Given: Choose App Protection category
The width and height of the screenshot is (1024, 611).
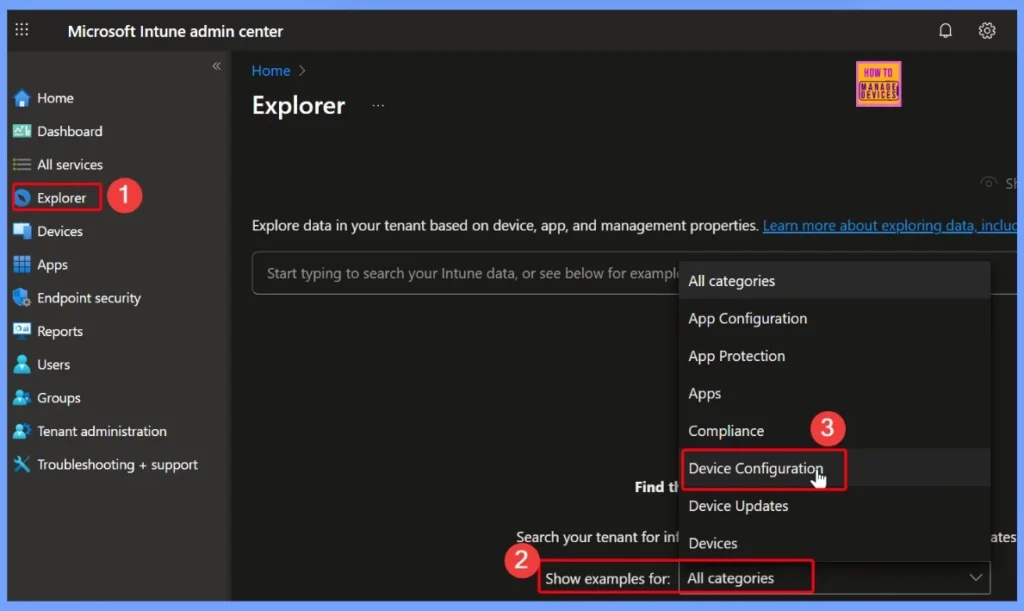Looking at the screenshot, I should pyautogui.click(x=834, y=356).
